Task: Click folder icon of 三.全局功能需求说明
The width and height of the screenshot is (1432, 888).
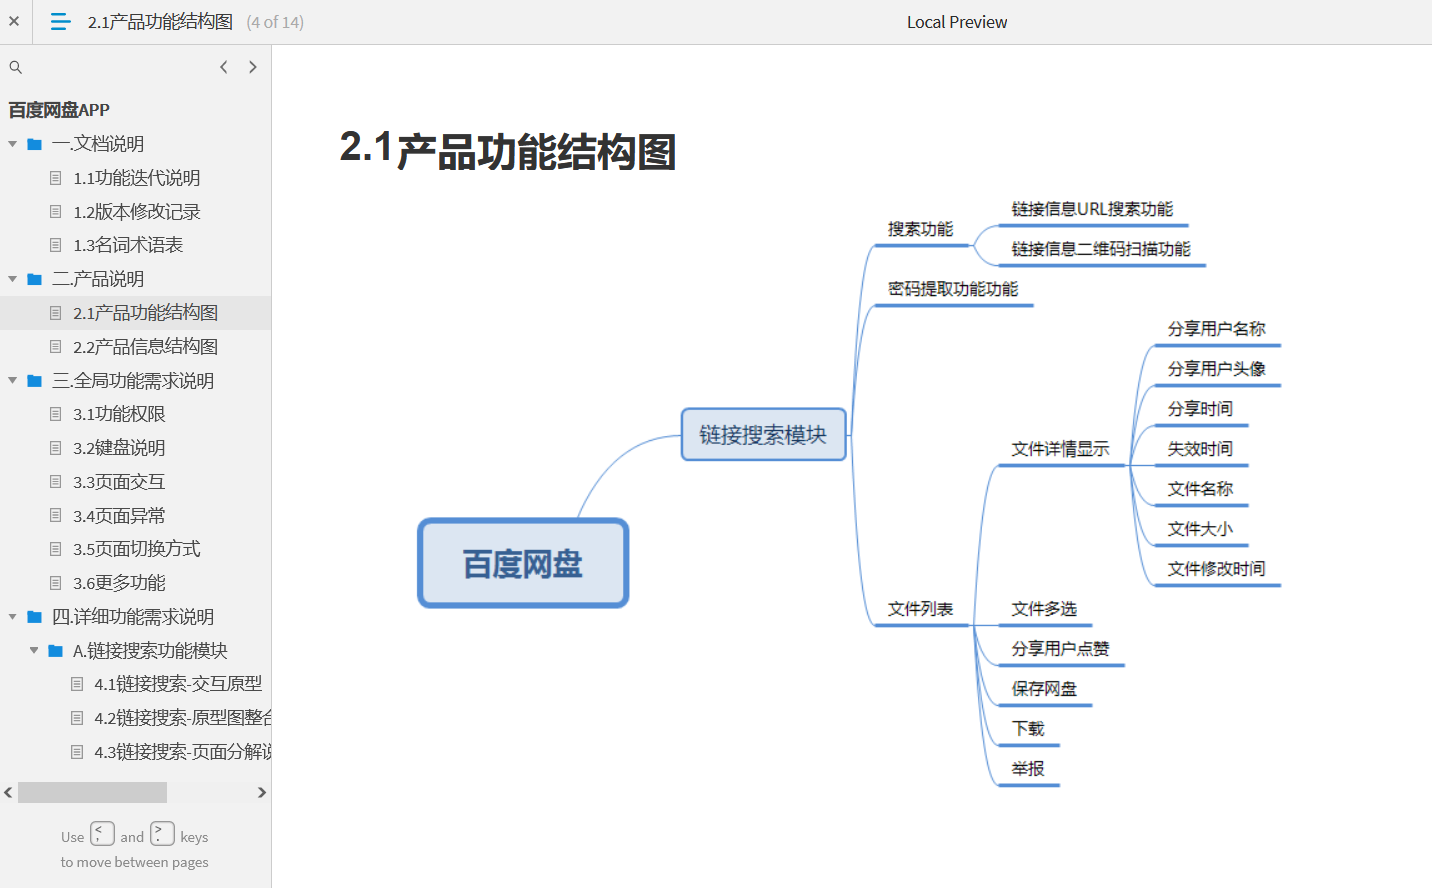Action: (34, 381)
